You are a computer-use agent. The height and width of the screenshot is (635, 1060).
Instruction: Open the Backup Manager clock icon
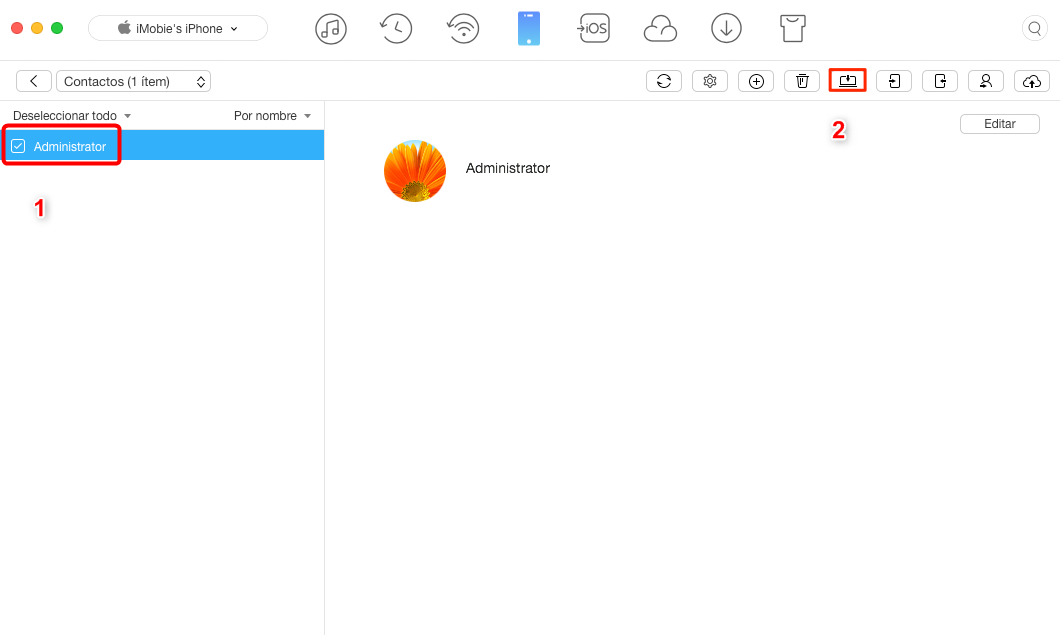point(396,28)
